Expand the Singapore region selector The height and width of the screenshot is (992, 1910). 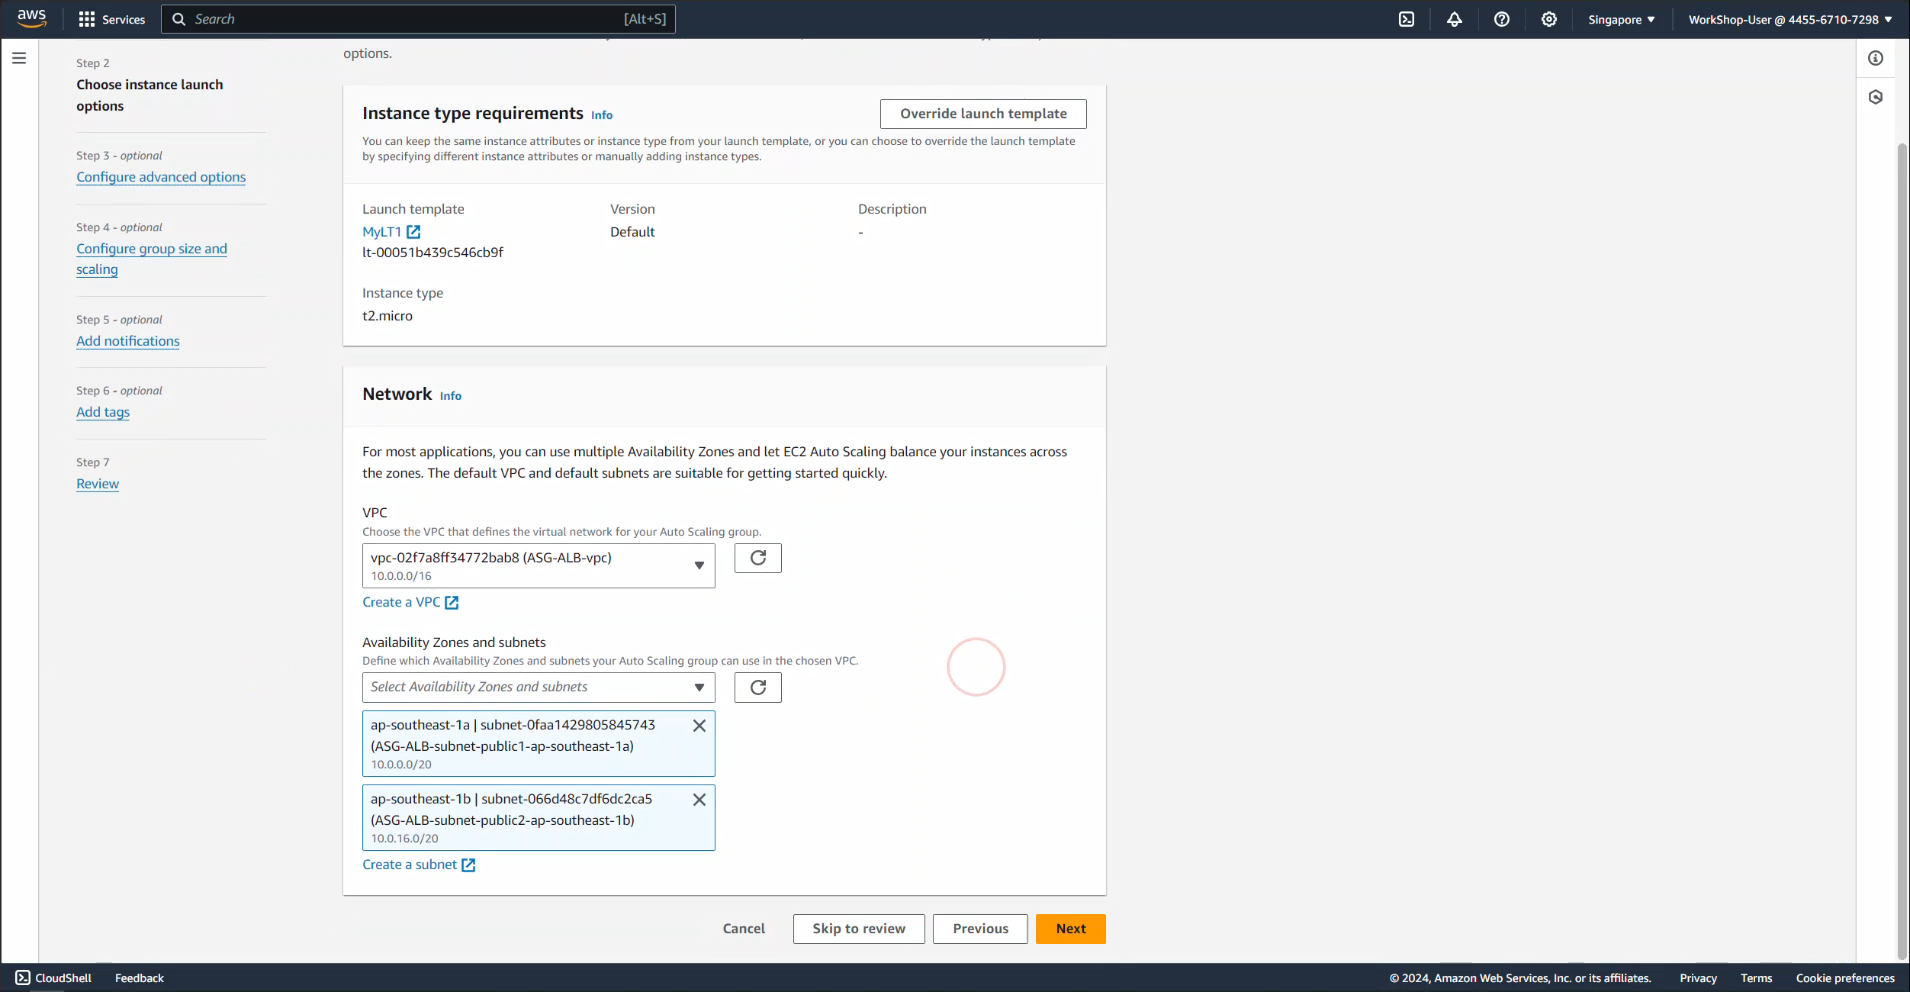pos(1621,19)
